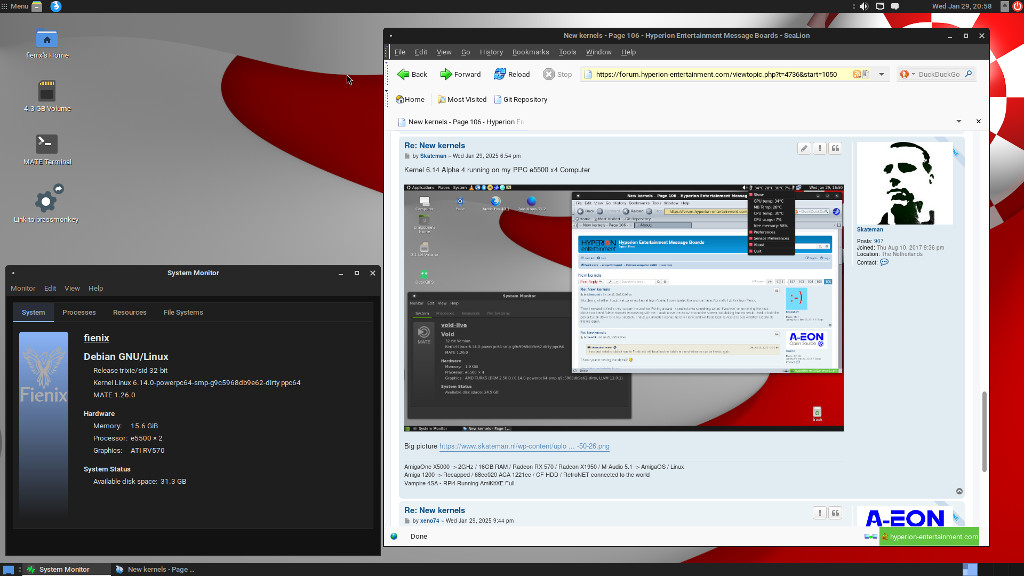Quote Skateman's post with quote icon
1024x576 pixels.
[x=835, y=148]
